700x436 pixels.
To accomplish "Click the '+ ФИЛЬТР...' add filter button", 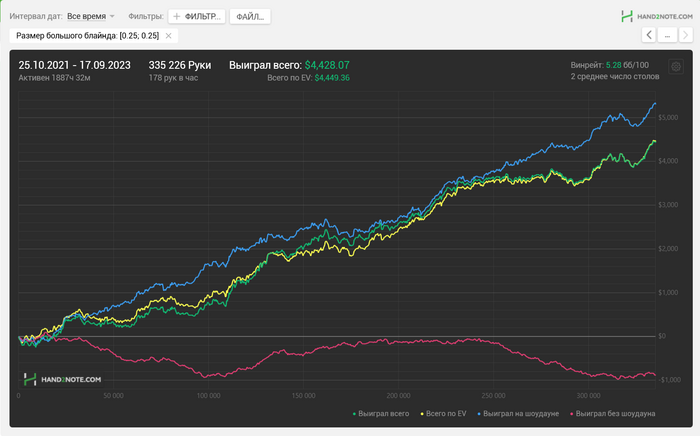I will click(197, 17).
